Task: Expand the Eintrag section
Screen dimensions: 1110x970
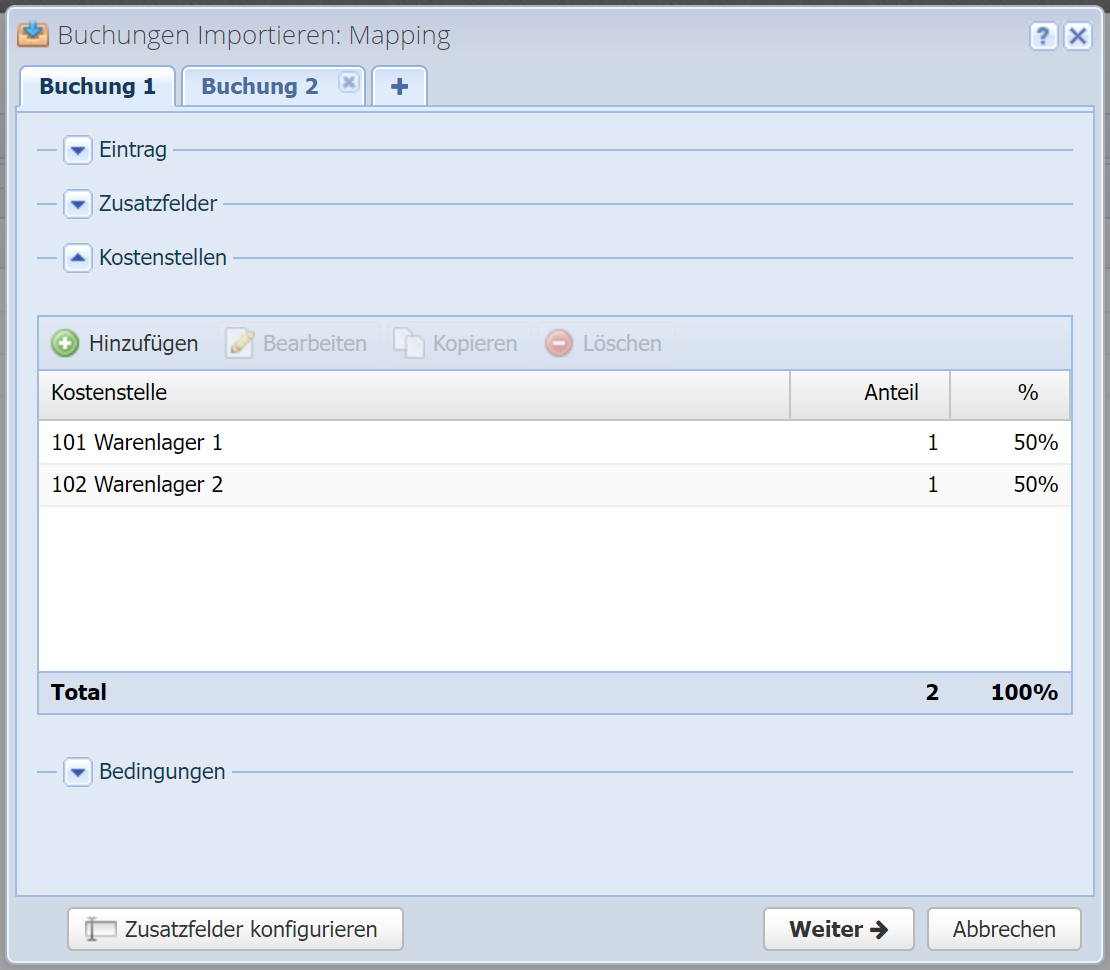Action: 78,151
